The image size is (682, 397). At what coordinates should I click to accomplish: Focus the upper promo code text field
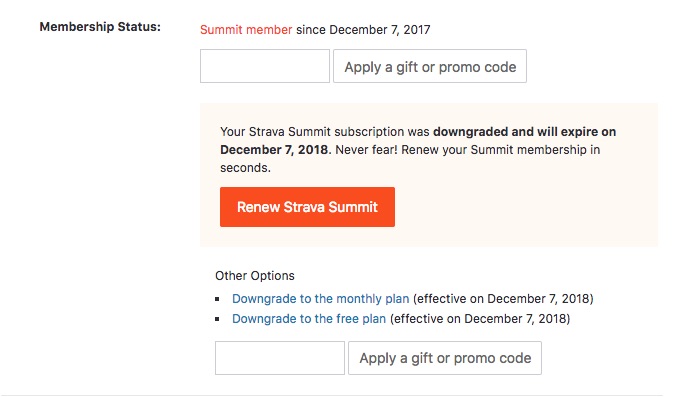[265, 66]
